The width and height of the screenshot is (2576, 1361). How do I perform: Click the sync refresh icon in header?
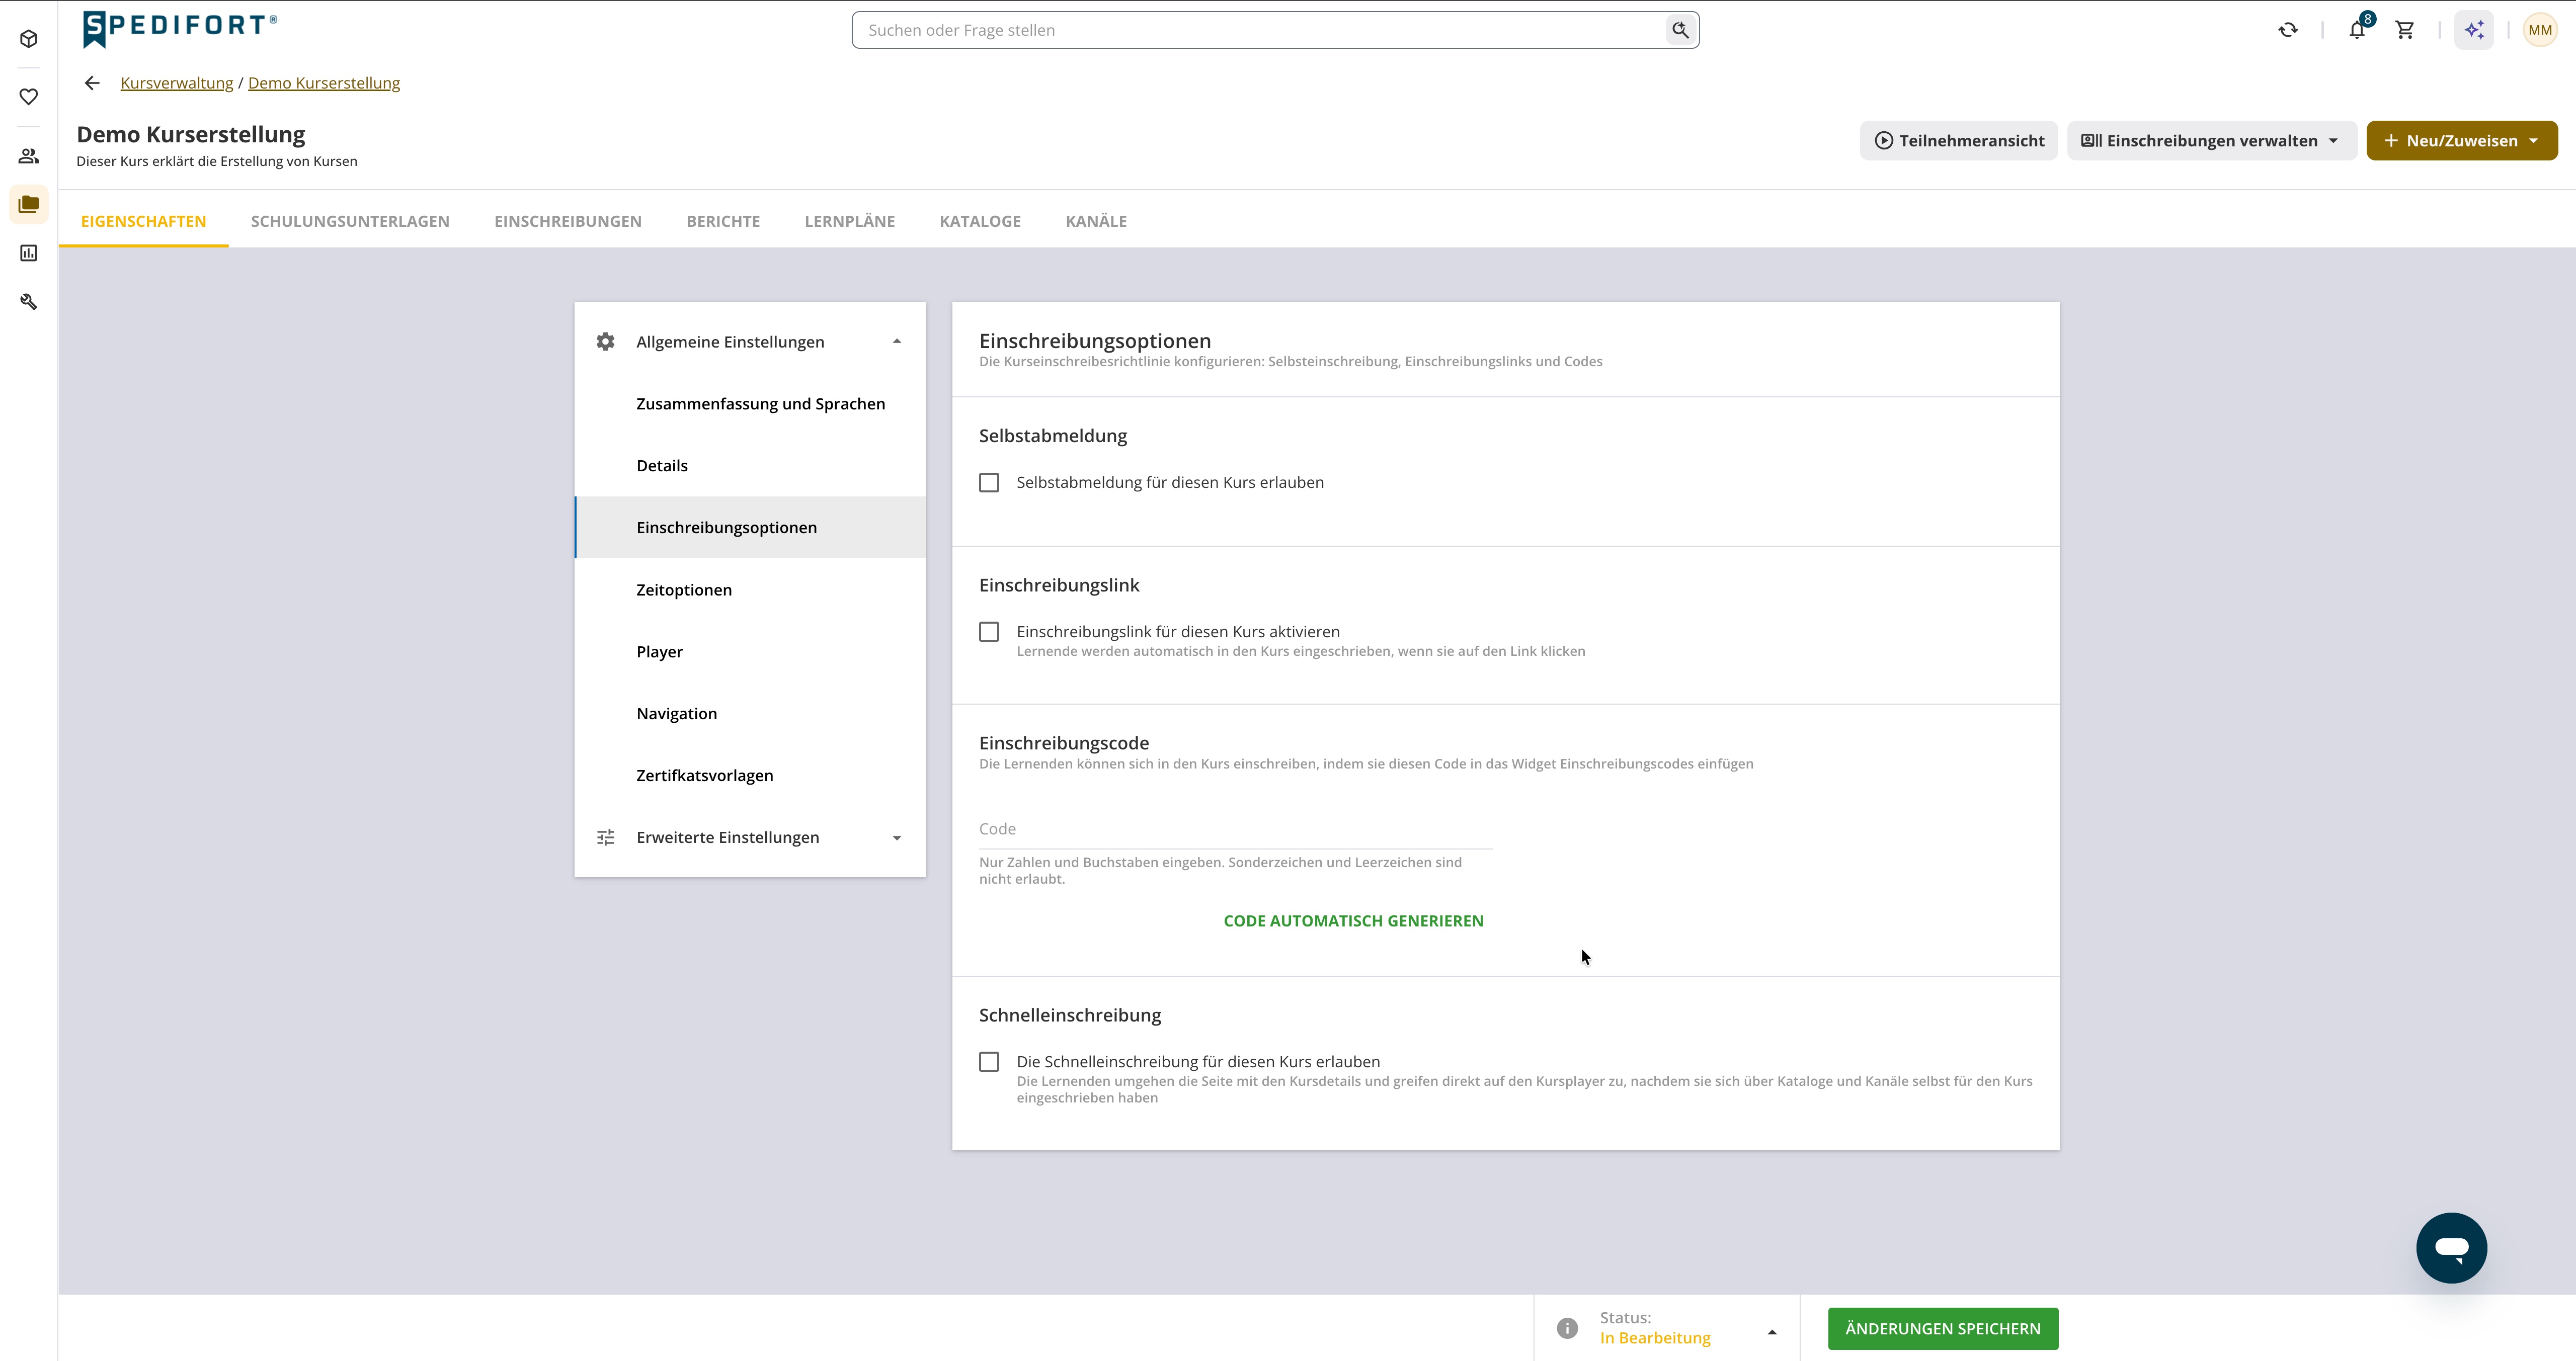[2288, 30]
